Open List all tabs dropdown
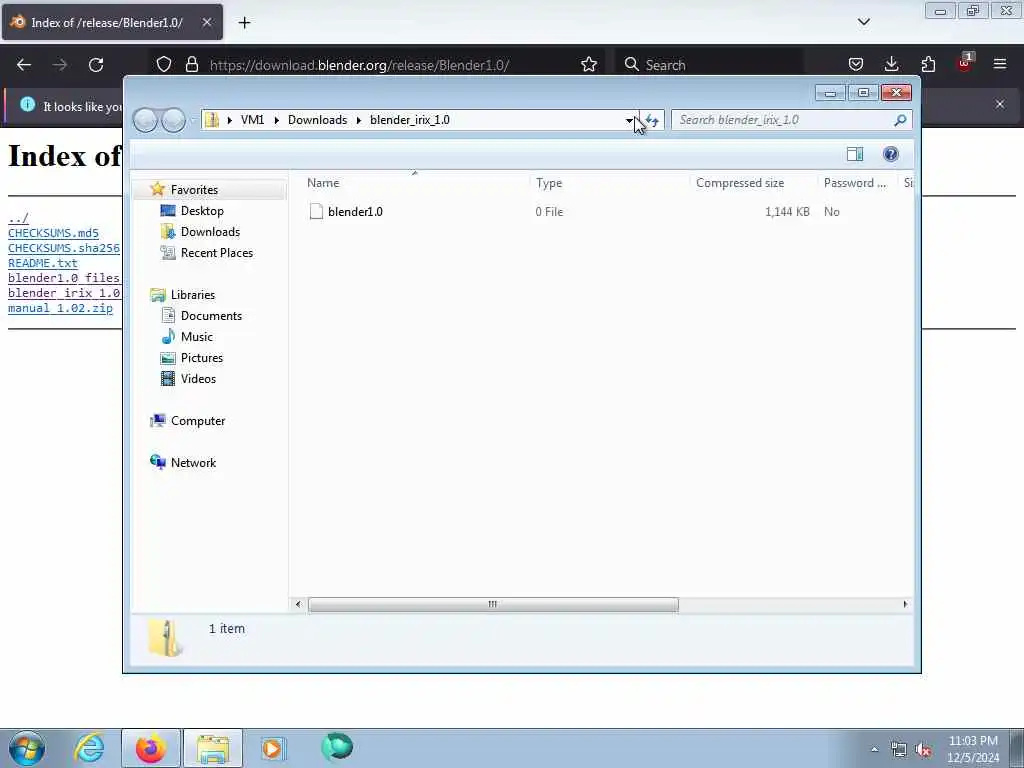1024x768 pixels. (863, 22)
